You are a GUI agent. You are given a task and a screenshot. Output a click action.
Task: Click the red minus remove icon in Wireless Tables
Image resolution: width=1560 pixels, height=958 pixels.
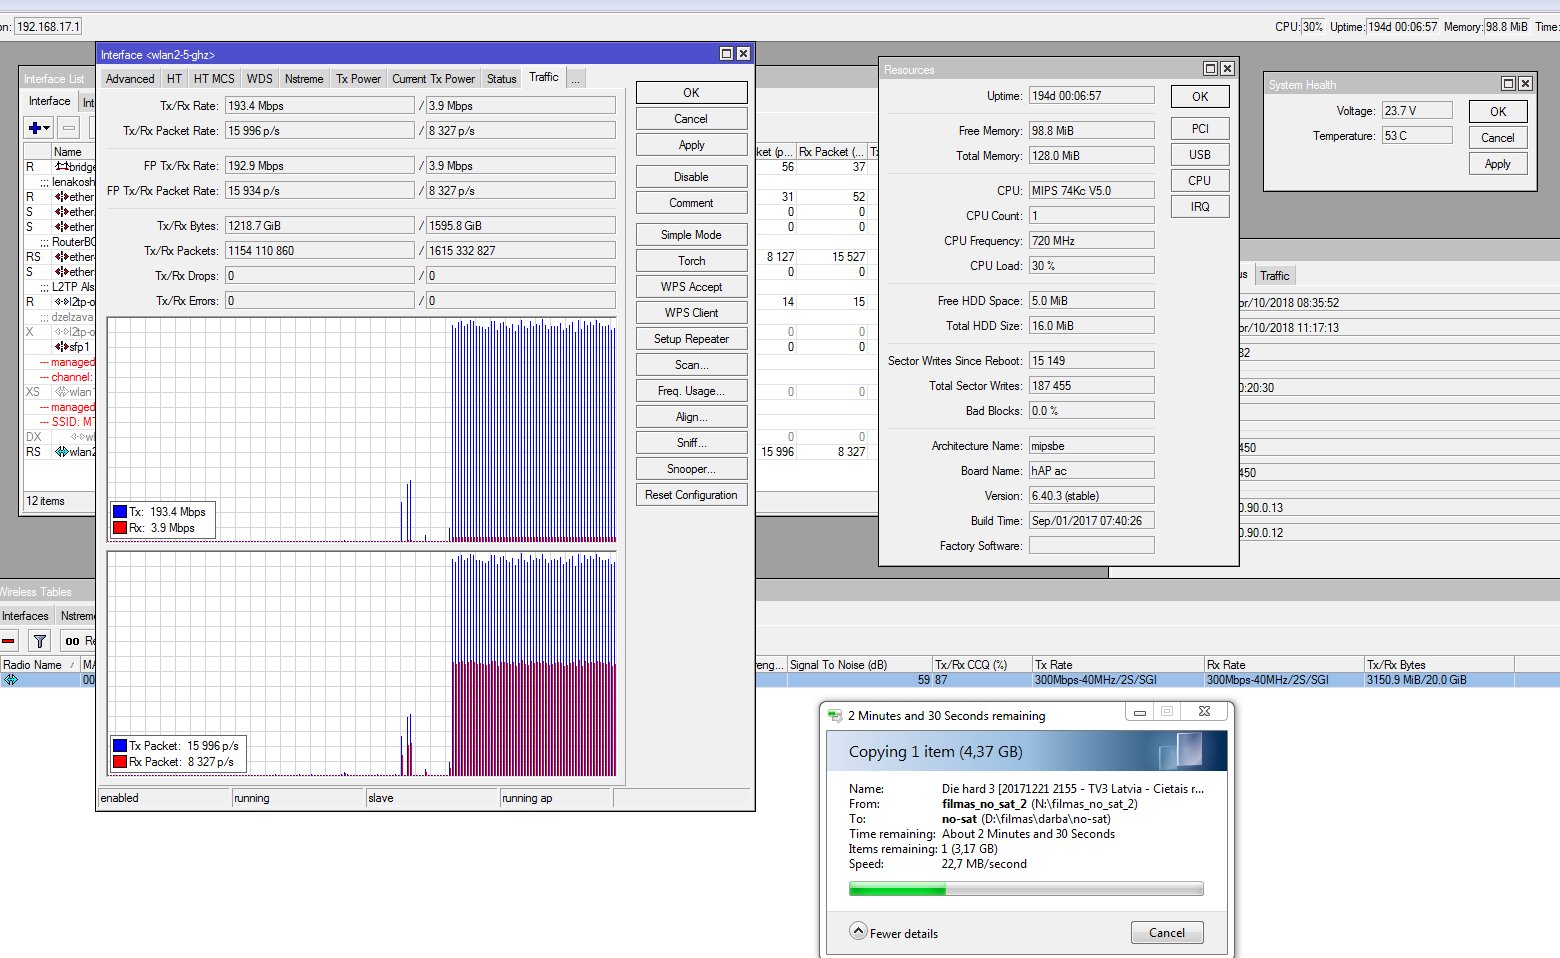9,641
